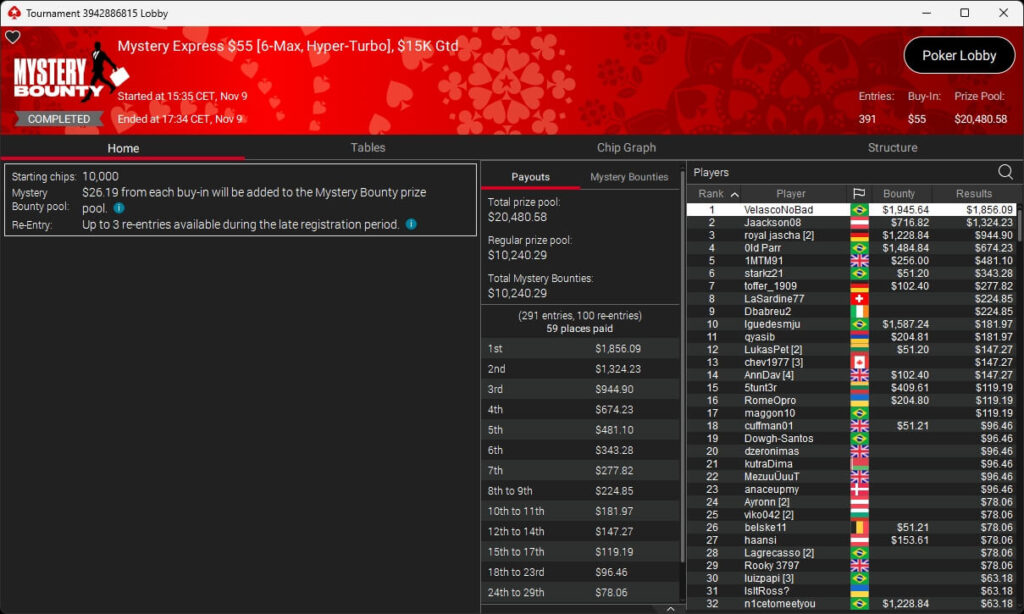Select player Jaackson08 in the list
The height and width of the screenshot is (614, 1024).
click(772, 223)
